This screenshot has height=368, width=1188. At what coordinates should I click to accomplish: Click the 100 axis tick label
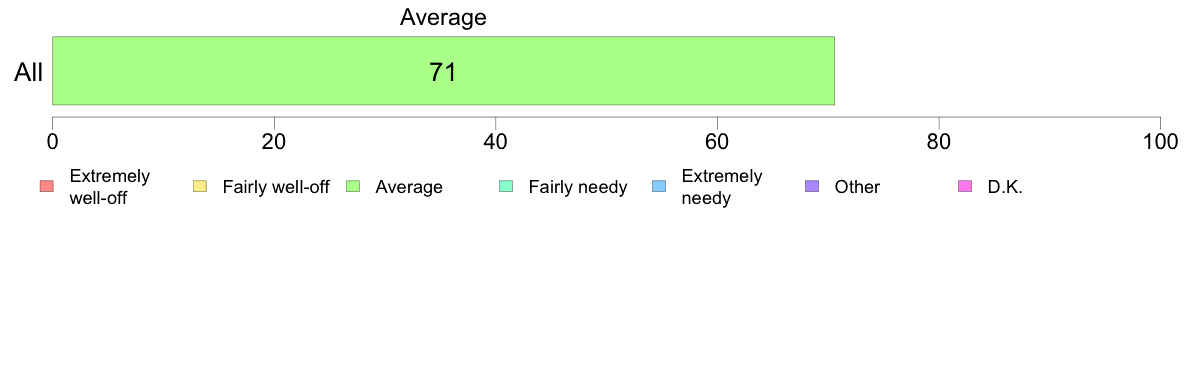(x=1160, y=141)
